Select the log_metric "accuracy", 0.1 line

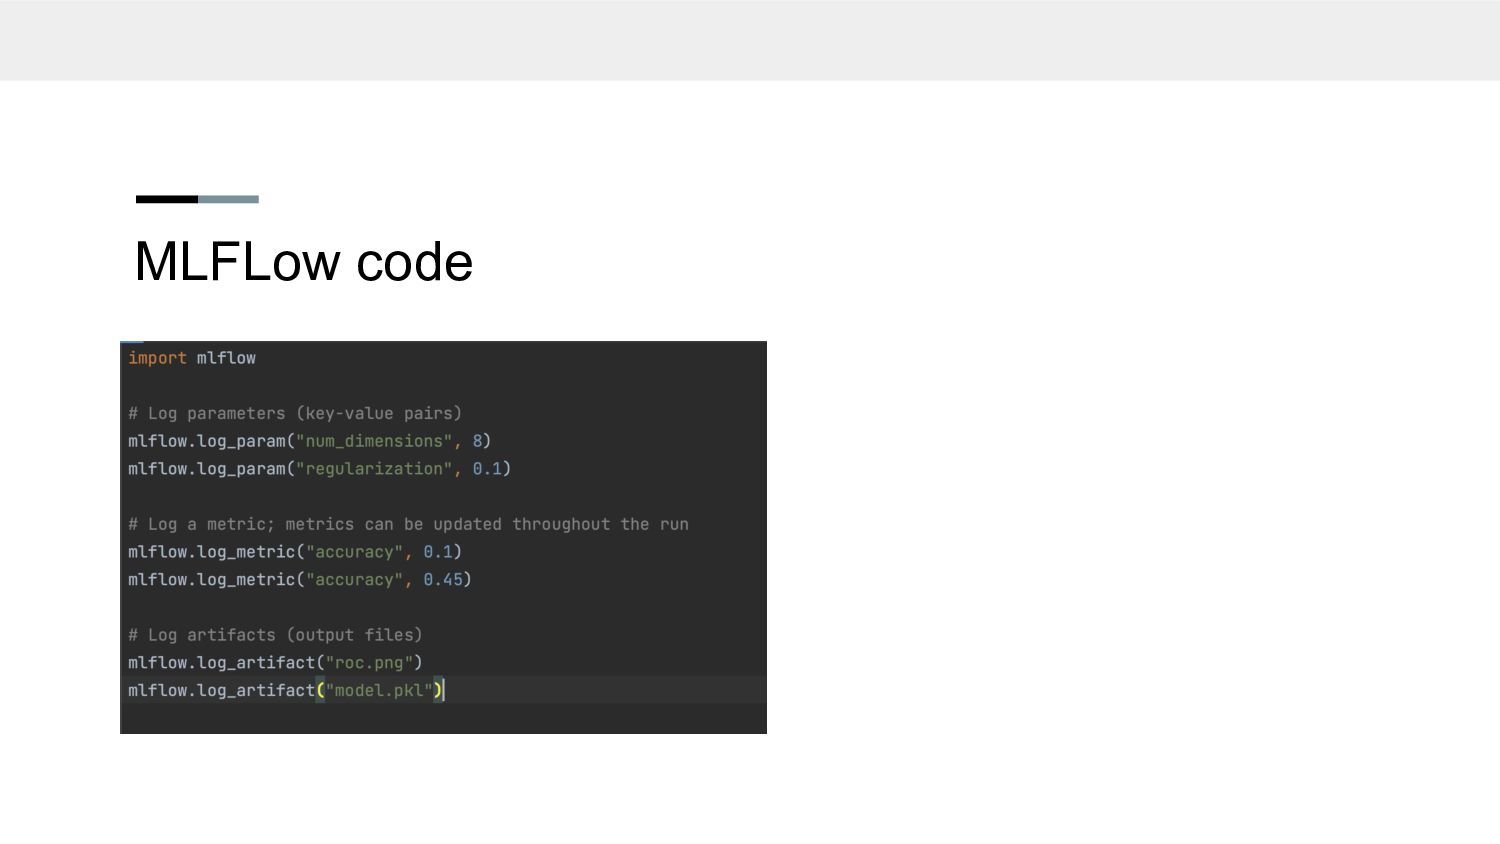tap(295, 552)
